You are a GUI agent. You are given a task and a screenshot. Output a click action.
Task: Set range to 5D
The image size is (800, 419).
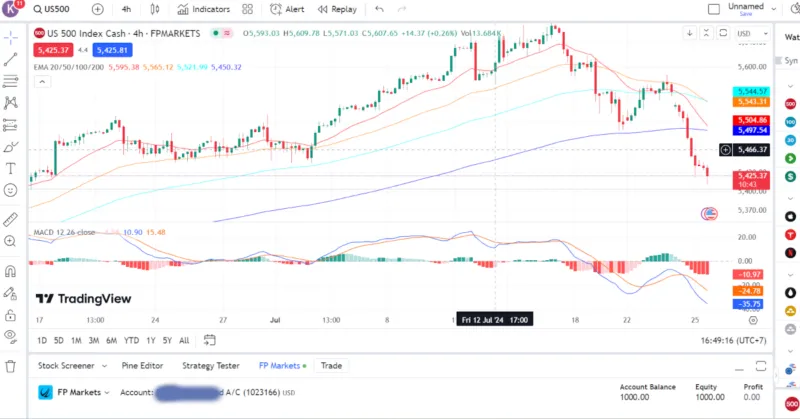[59, 340]
